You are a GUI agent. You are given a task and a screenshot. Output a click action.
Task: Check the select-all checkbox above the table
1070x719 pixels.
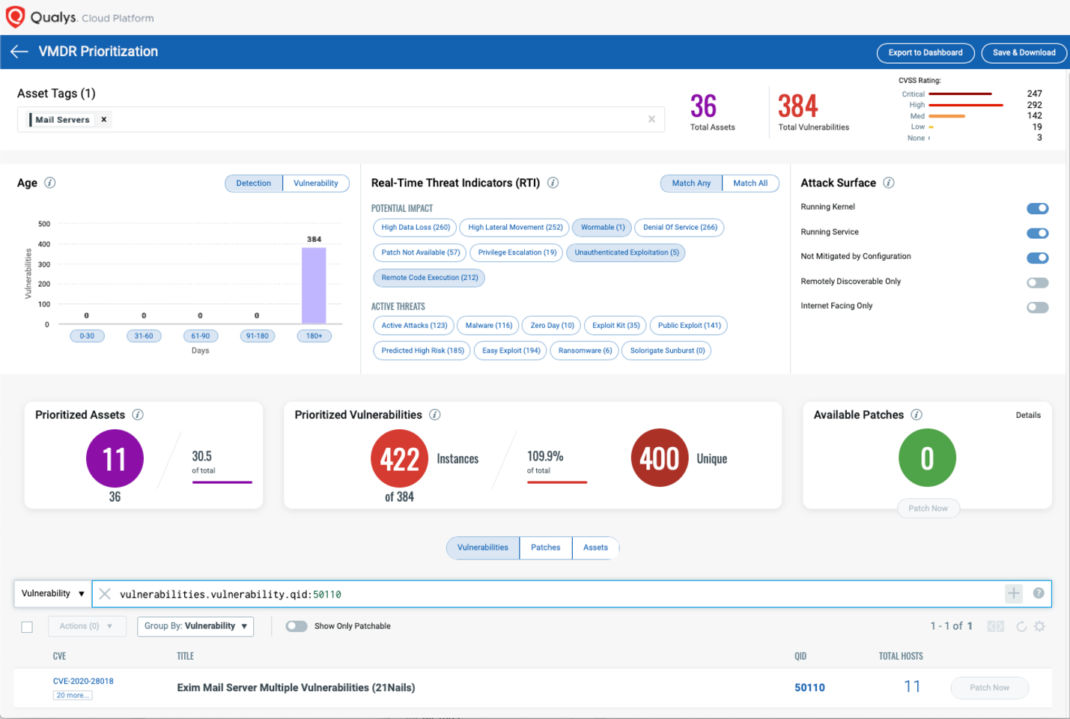(27, 627)
